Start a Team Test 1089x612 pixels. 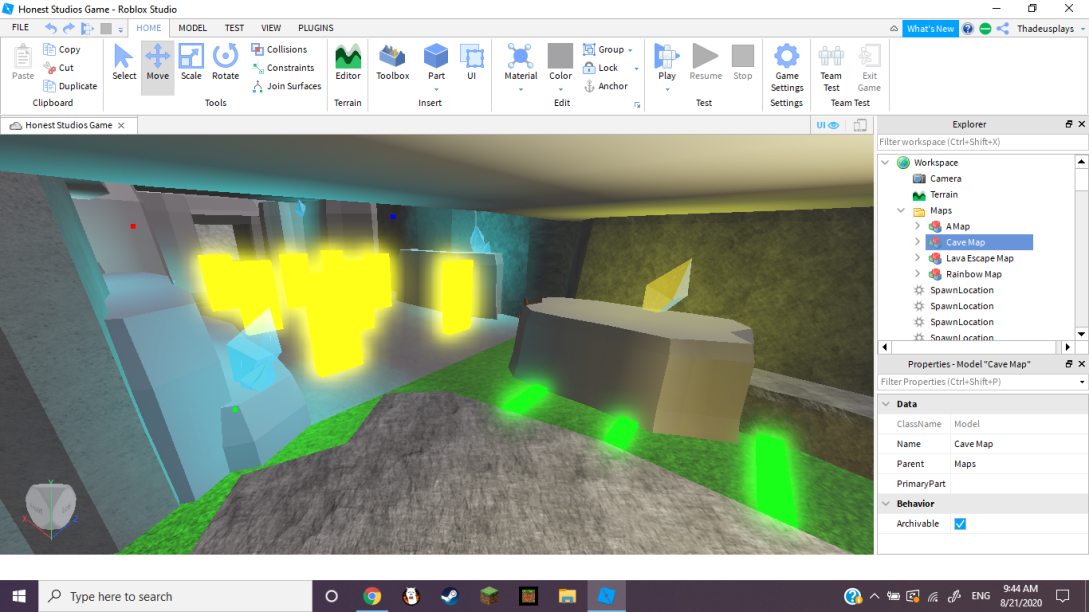[x=831, y=68]
